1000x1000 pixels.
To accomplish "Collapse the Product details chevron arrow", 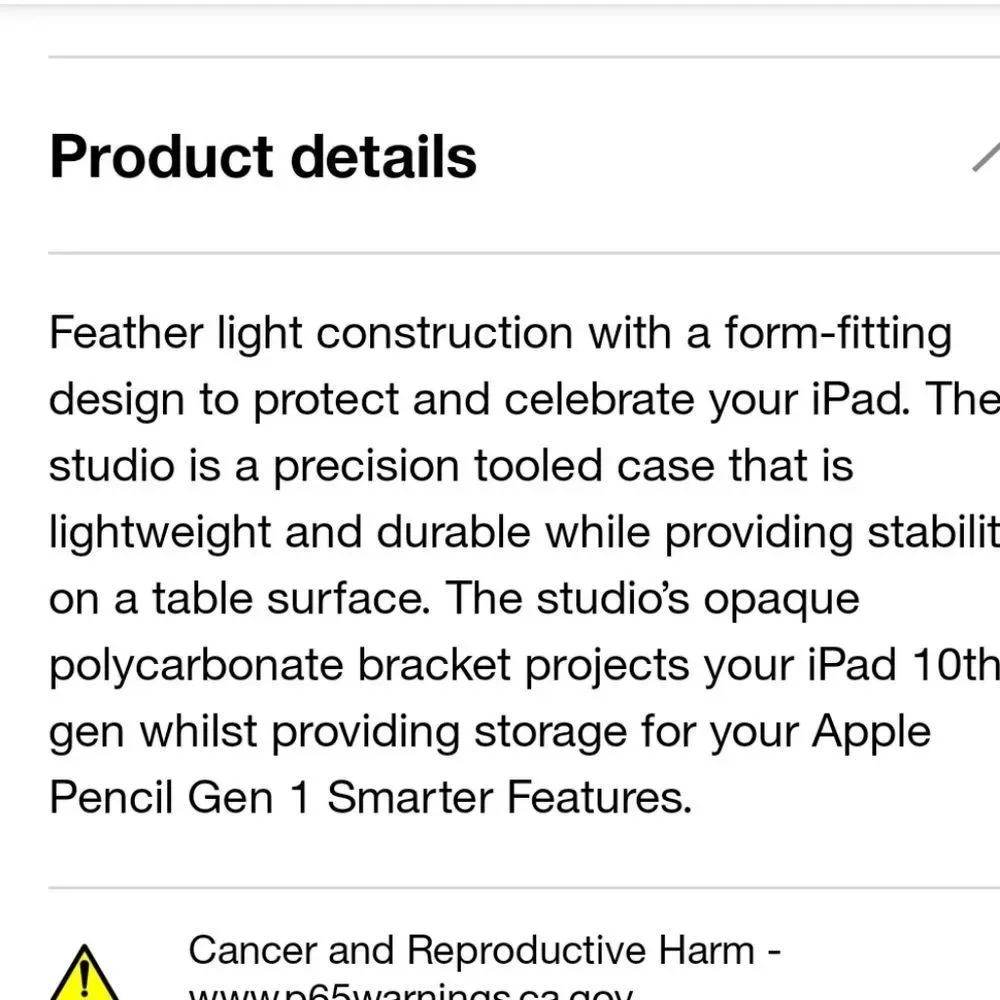I will [x=986, y=156].
